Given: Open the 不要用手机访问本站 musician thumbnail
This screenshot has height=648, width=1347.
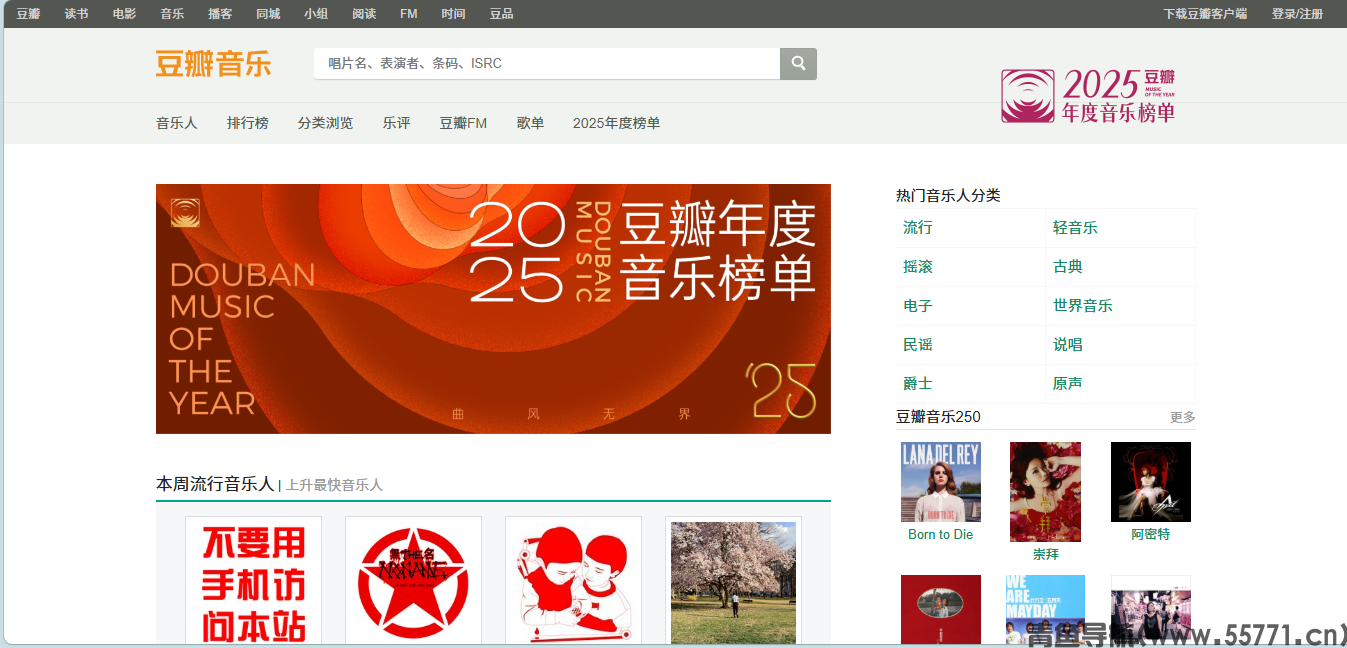Looking at the screenshot, I should 253,582.
